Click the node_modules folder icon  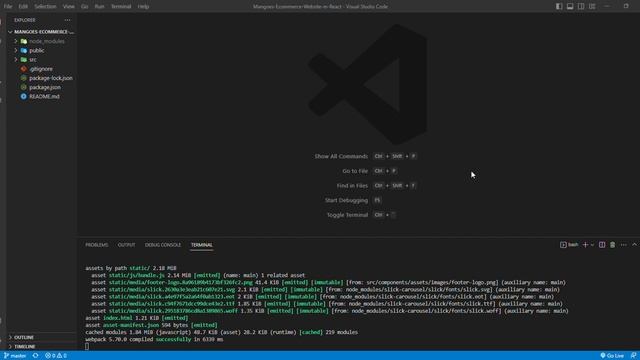pyautogui.click(x=24, y=41)
